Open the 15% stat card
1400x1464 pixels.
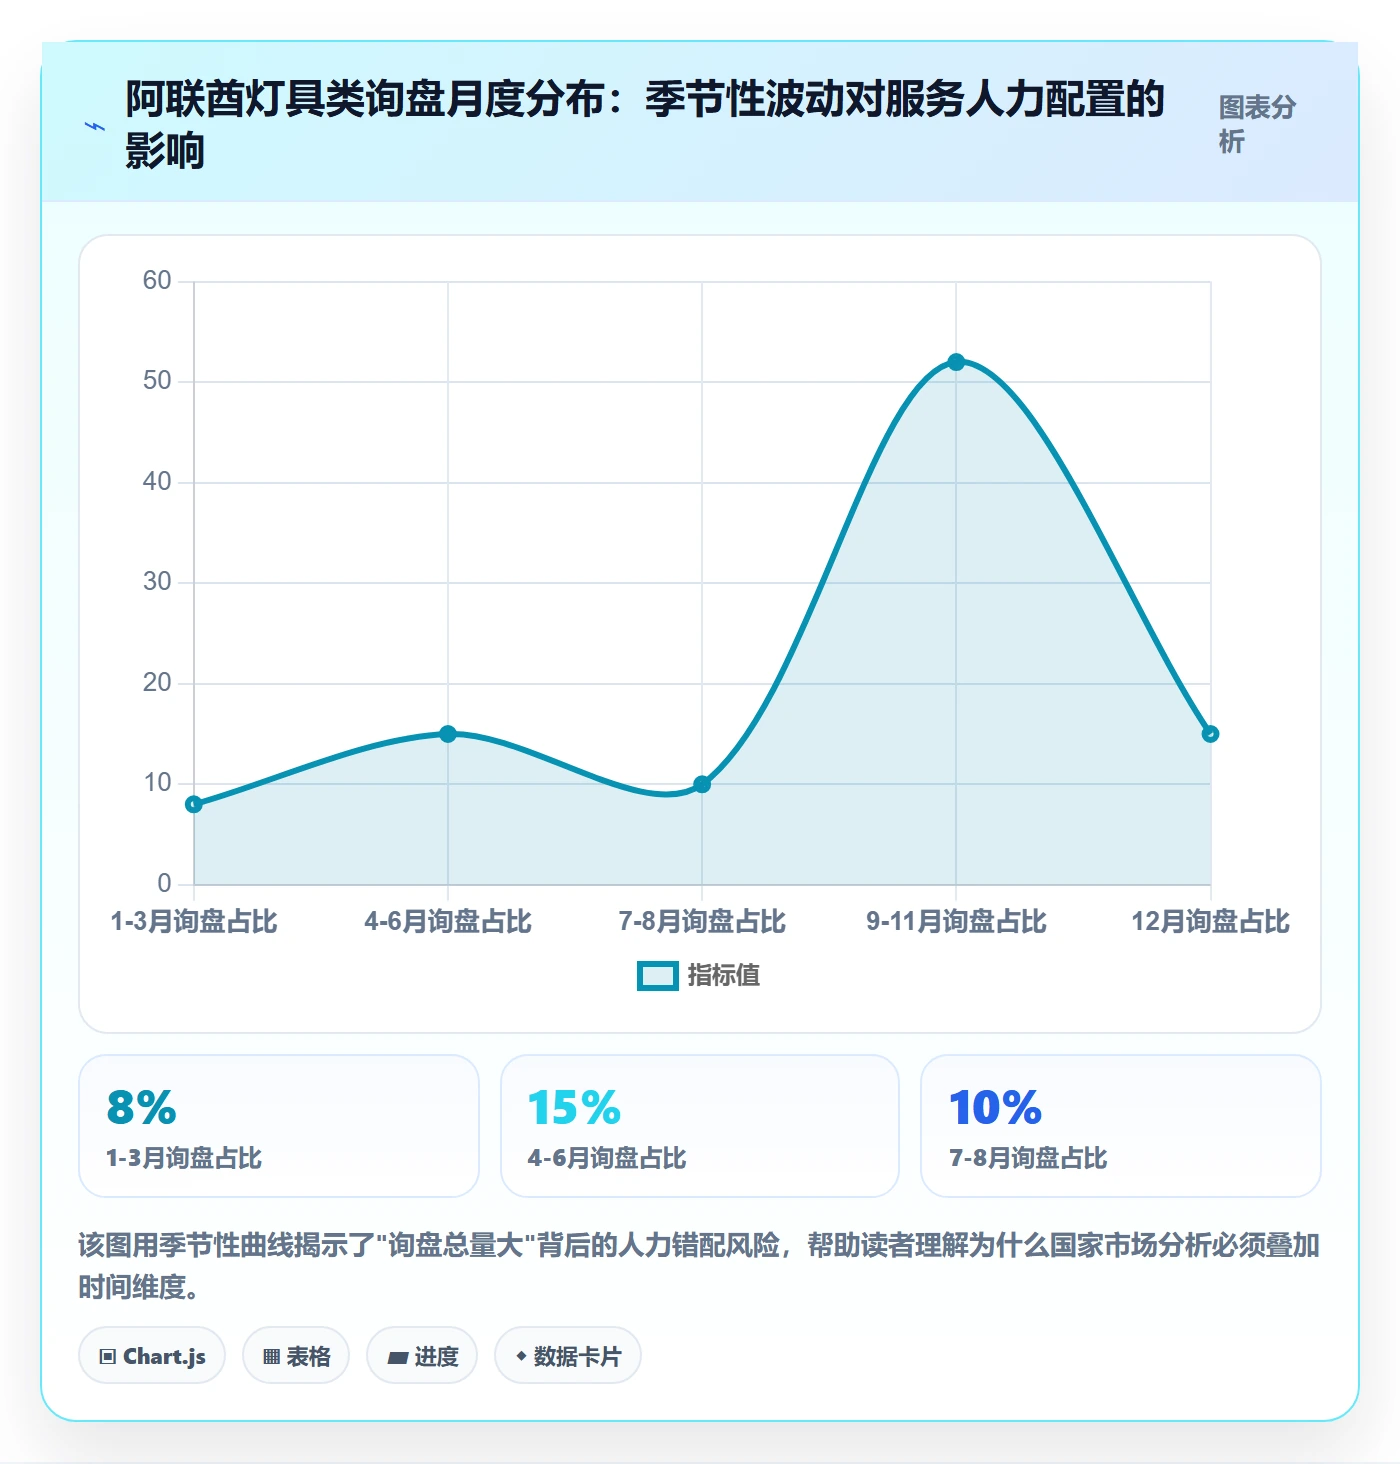pyautogui.click(x=700, y=1126)
